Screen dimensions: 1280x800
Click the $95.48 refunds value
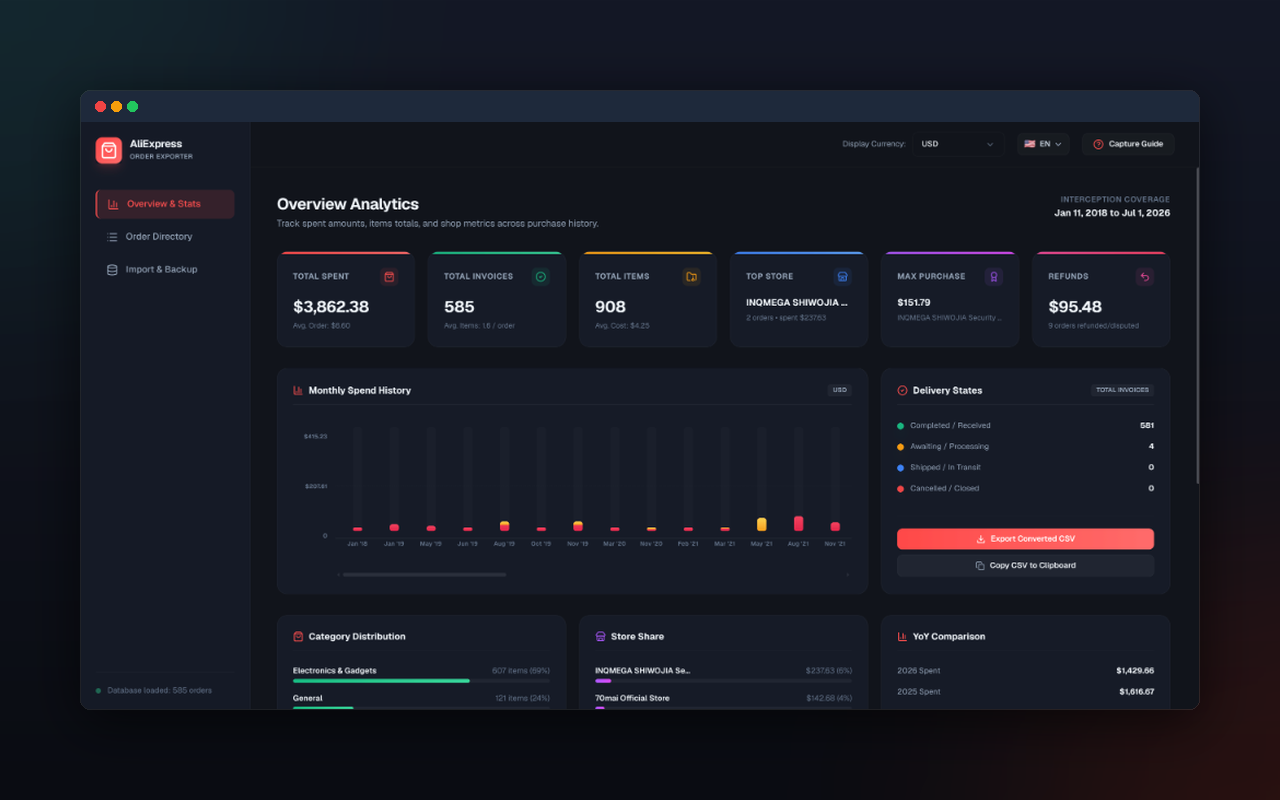(1075, 307)
